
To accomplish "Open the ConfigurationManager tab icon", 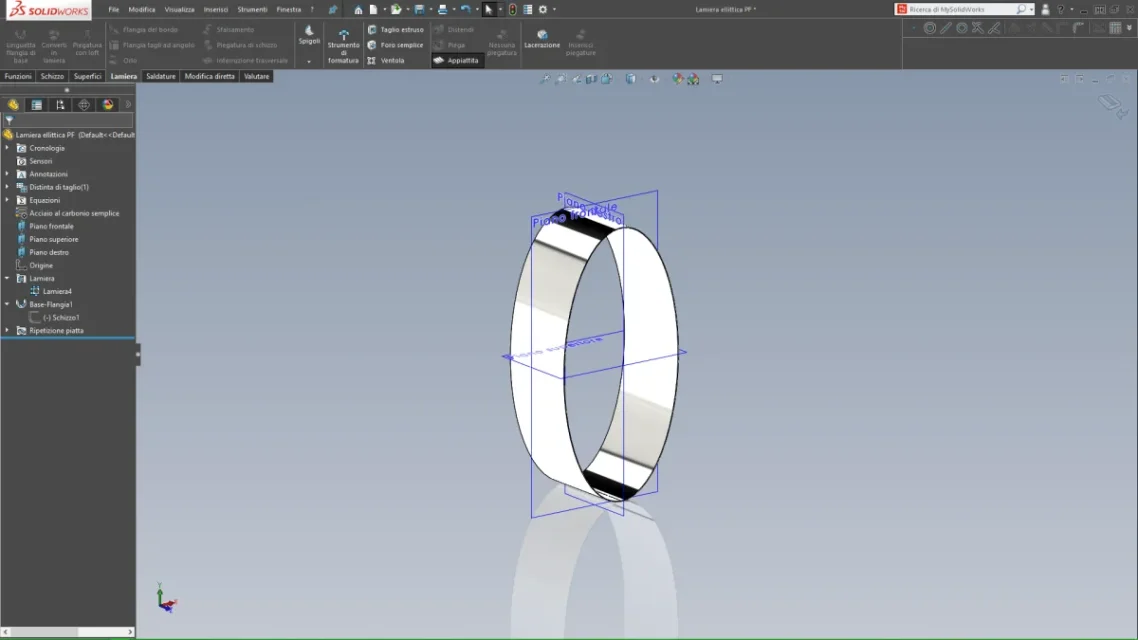I will click(x=60, y=104).
